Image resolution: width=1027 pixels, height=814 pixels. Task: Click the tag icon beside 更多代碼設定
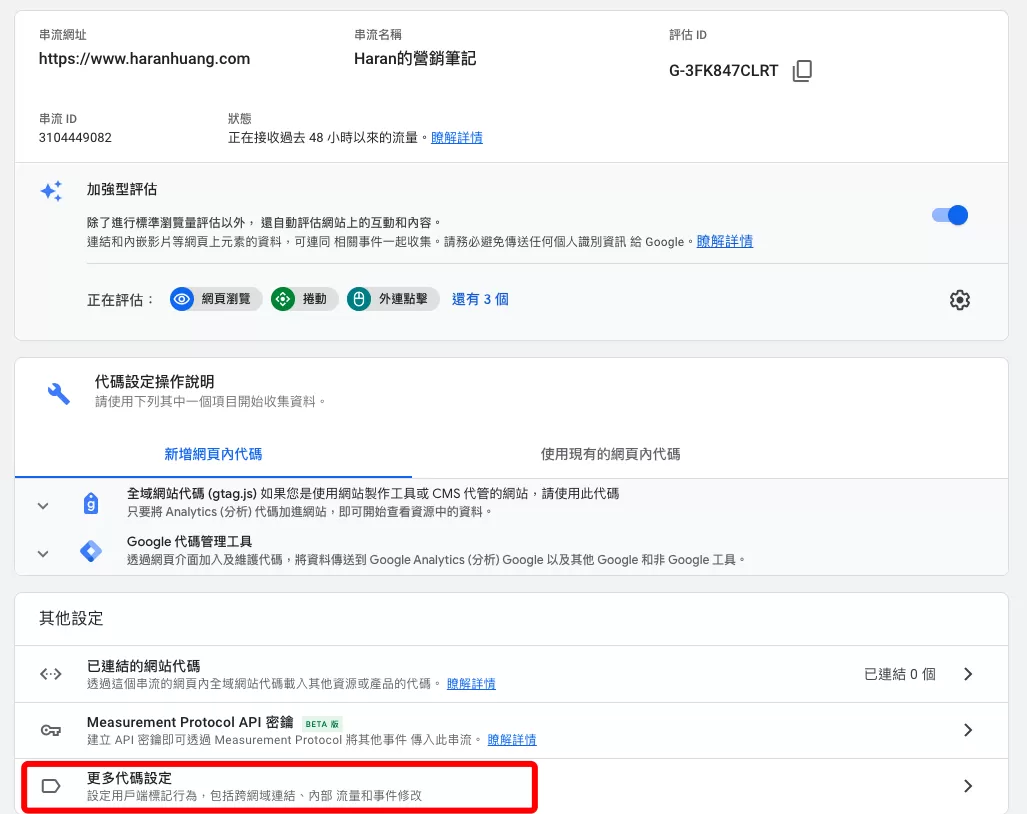(x=51, y=786)
